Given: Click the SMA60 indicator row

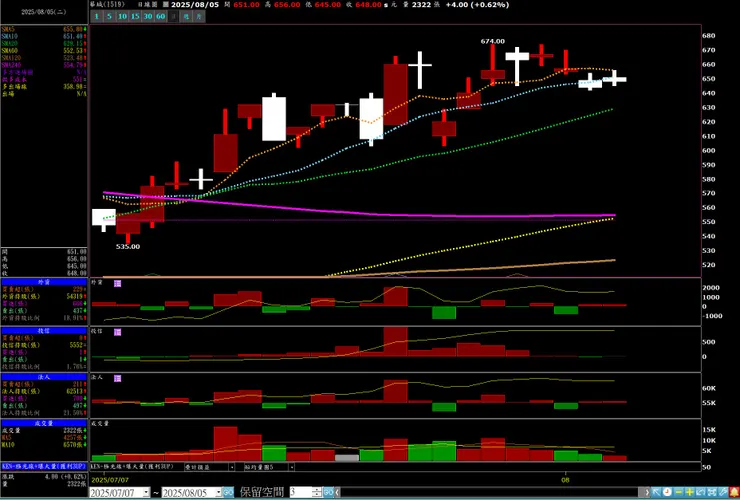Looking at the screenshot, I should pyautogui.click(x=44, y=51).
